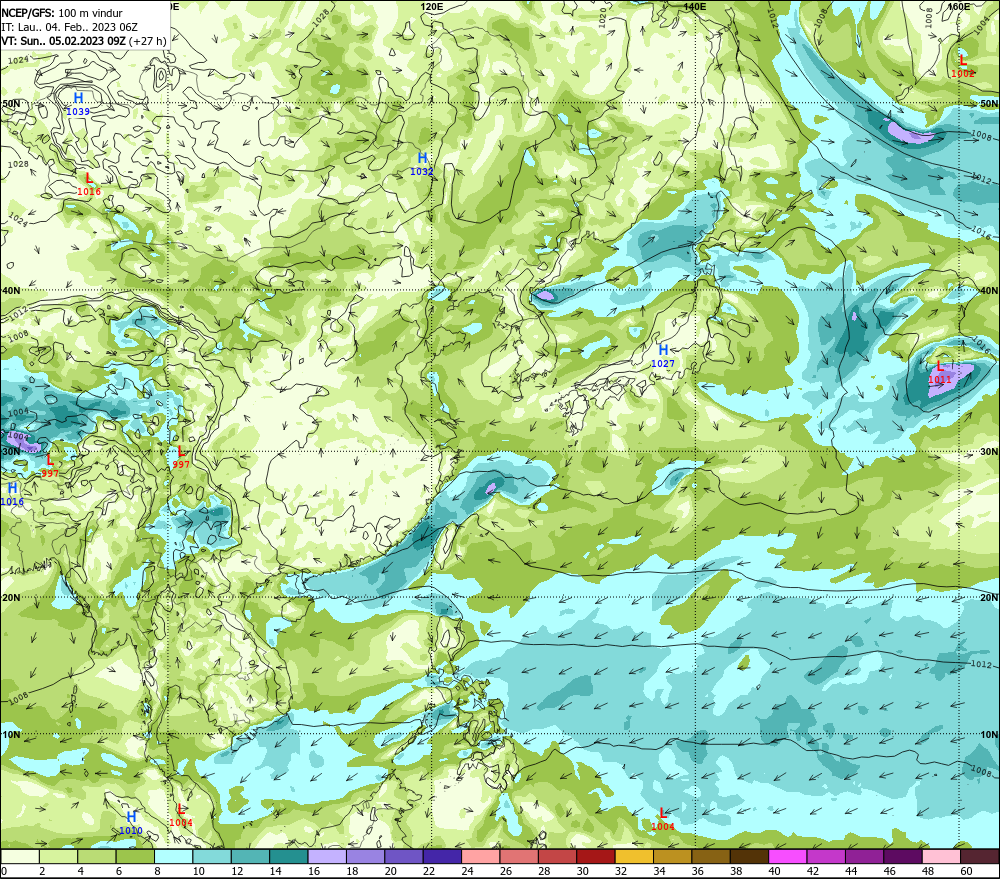Image resolution: width=1000 pixels, height=879 pixels.
Task: Pick the golden yellow 32–34 legend swatch
Action: pos(634,856)
